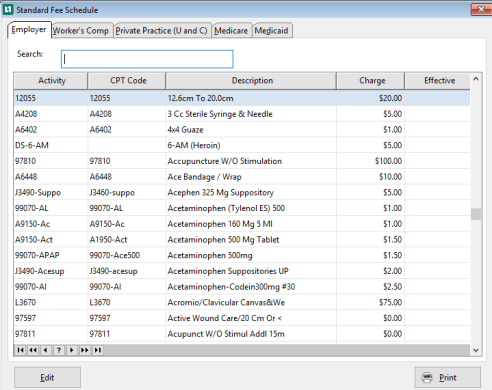Select the Employer tab
The height and width of the screenshot is (390, 492).
[x=29, y=30]
